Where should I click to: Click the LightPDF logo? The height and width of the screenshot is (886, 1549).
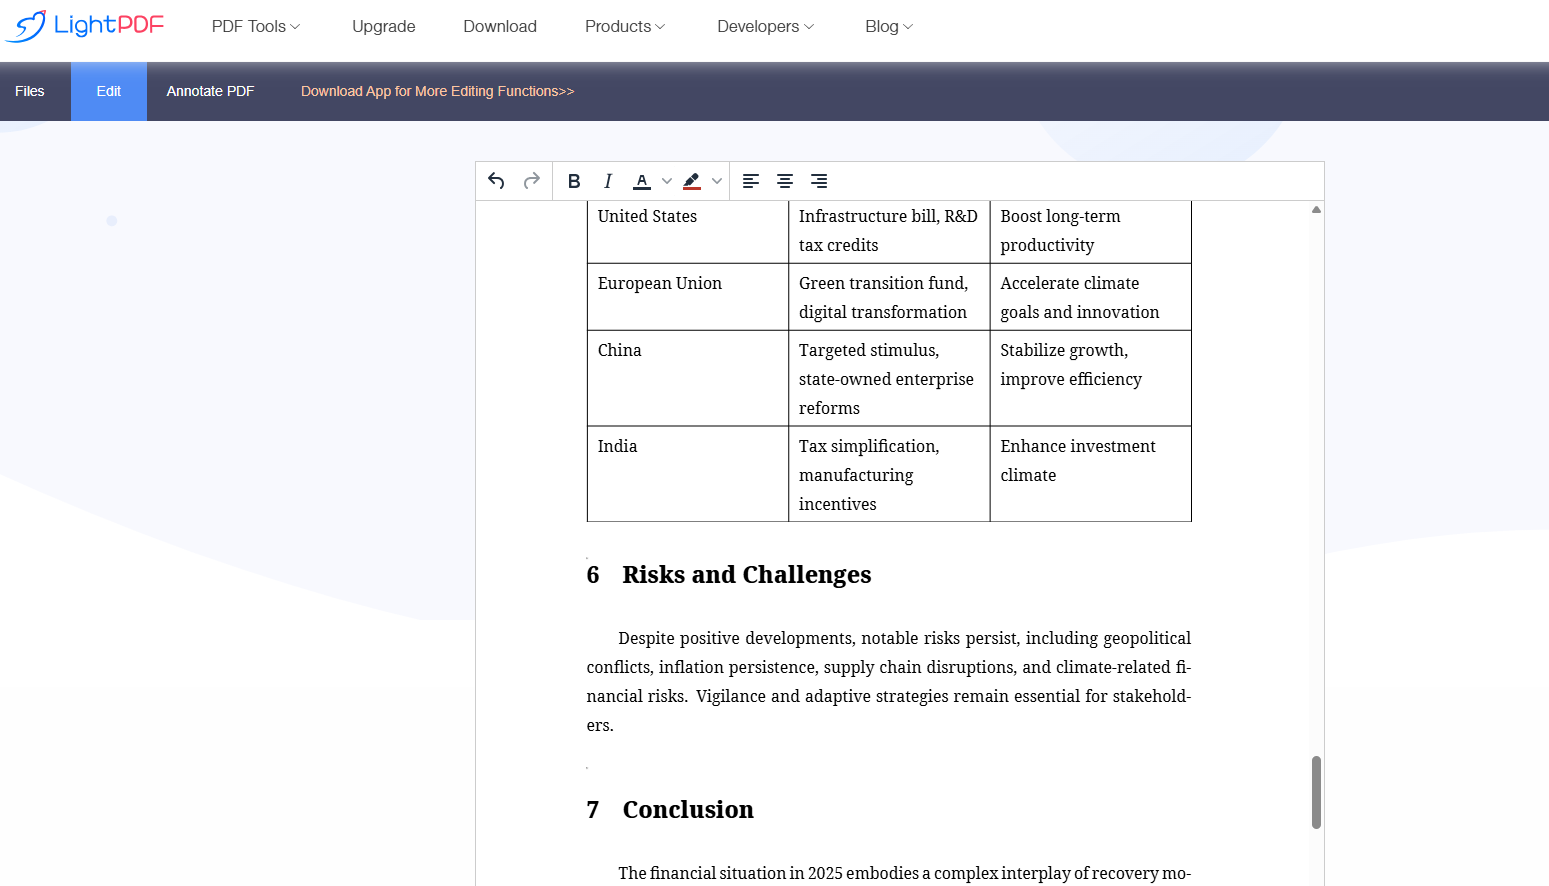tap(84, 26)
